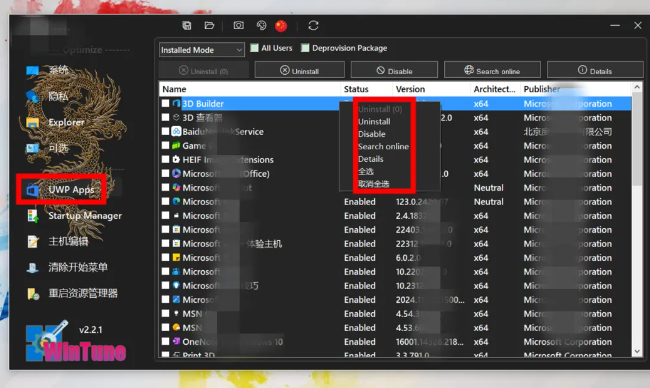Sort by the Publisher column header
The height and width of the screenshot is (388, 650).
point(576,89)
